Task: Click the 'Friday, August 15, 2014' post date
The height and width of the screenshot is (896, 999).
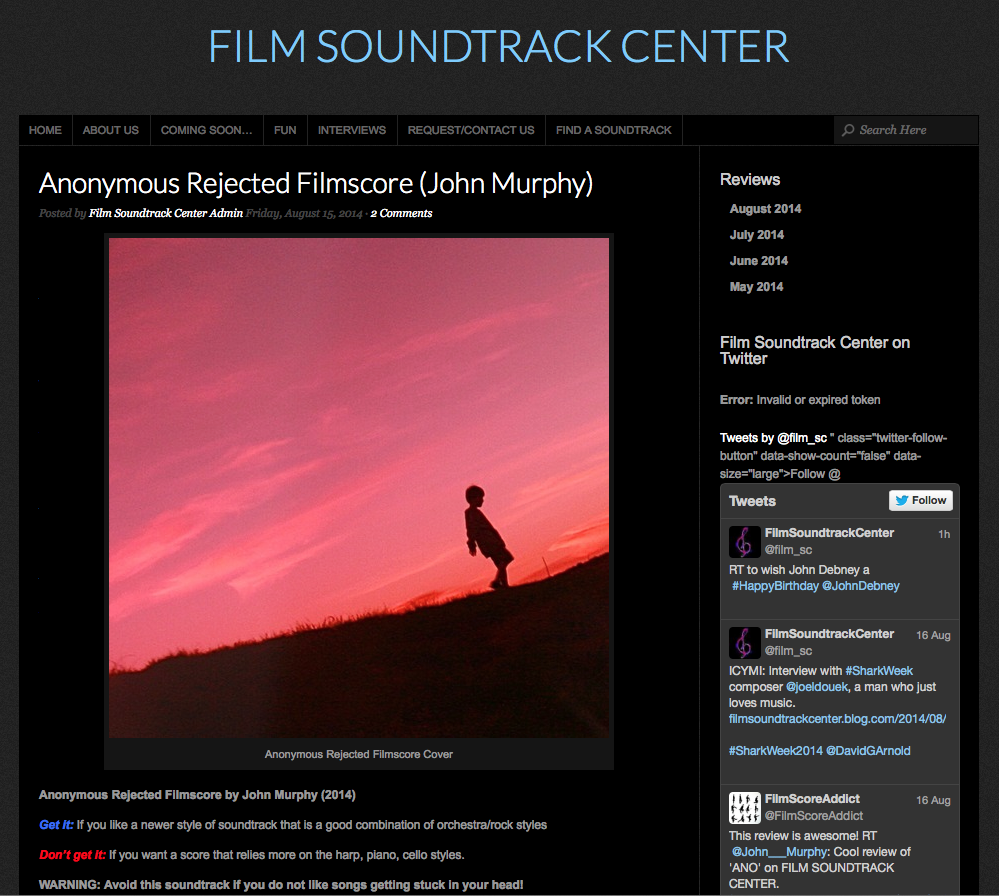Action: (x=304, y=213)
